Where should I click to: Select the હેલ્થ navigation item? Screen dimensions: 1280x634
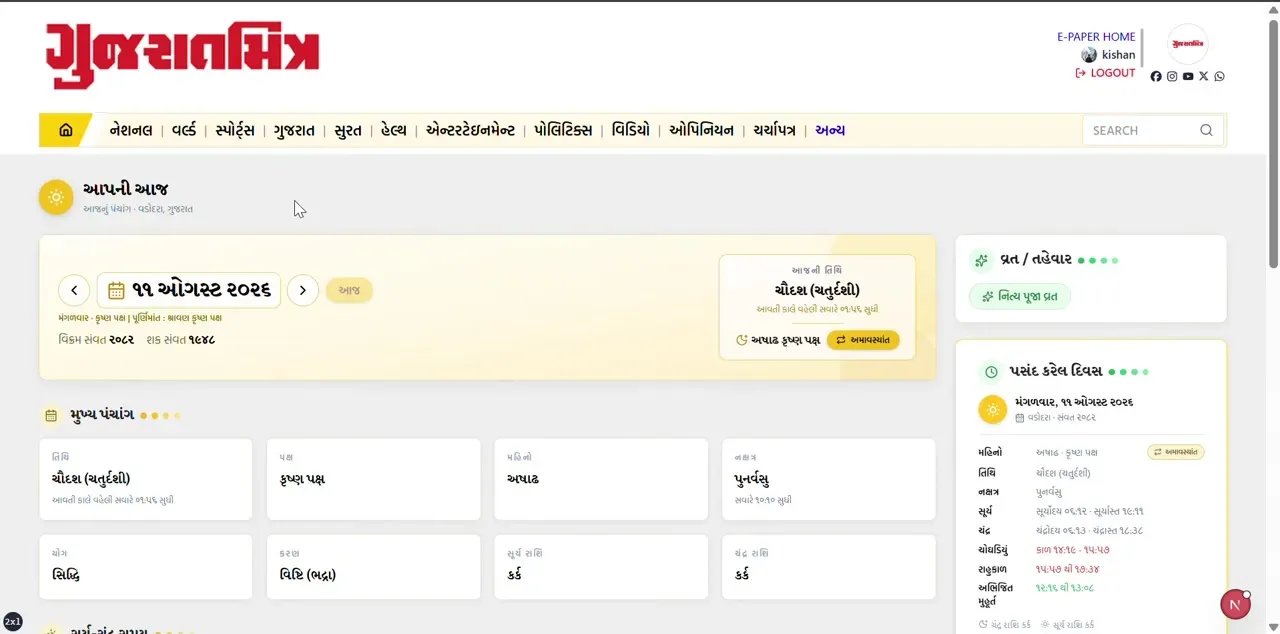click(x=394, y=130)
